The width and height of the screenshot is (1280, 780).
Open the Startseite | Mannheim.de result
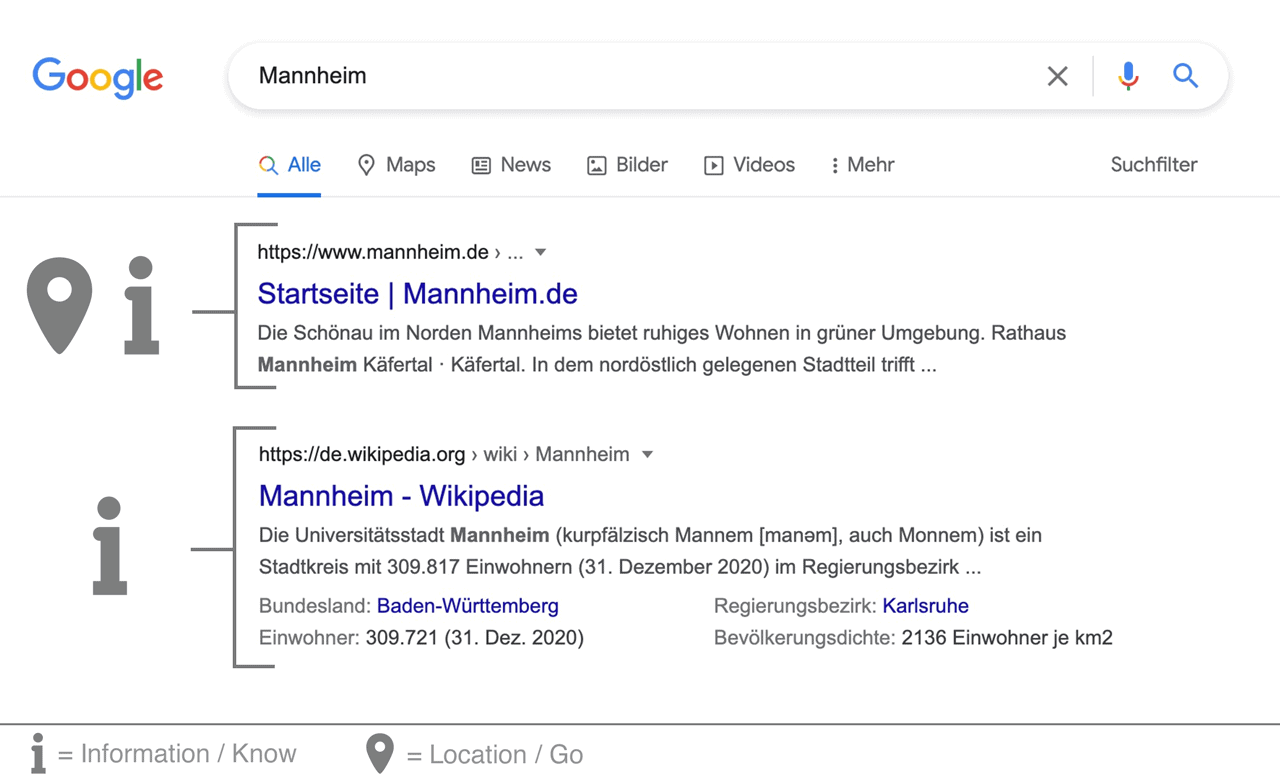click(x=417, y=294)
